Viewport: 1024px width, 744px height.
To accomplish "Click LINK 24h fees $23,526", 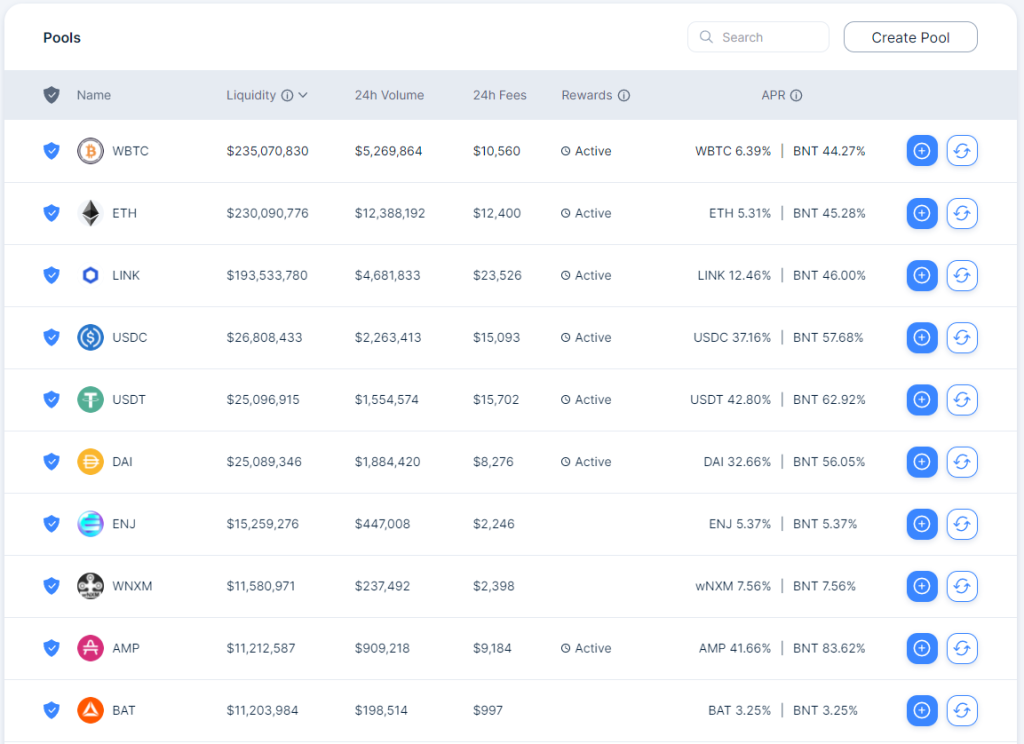I will coord(497,275).
